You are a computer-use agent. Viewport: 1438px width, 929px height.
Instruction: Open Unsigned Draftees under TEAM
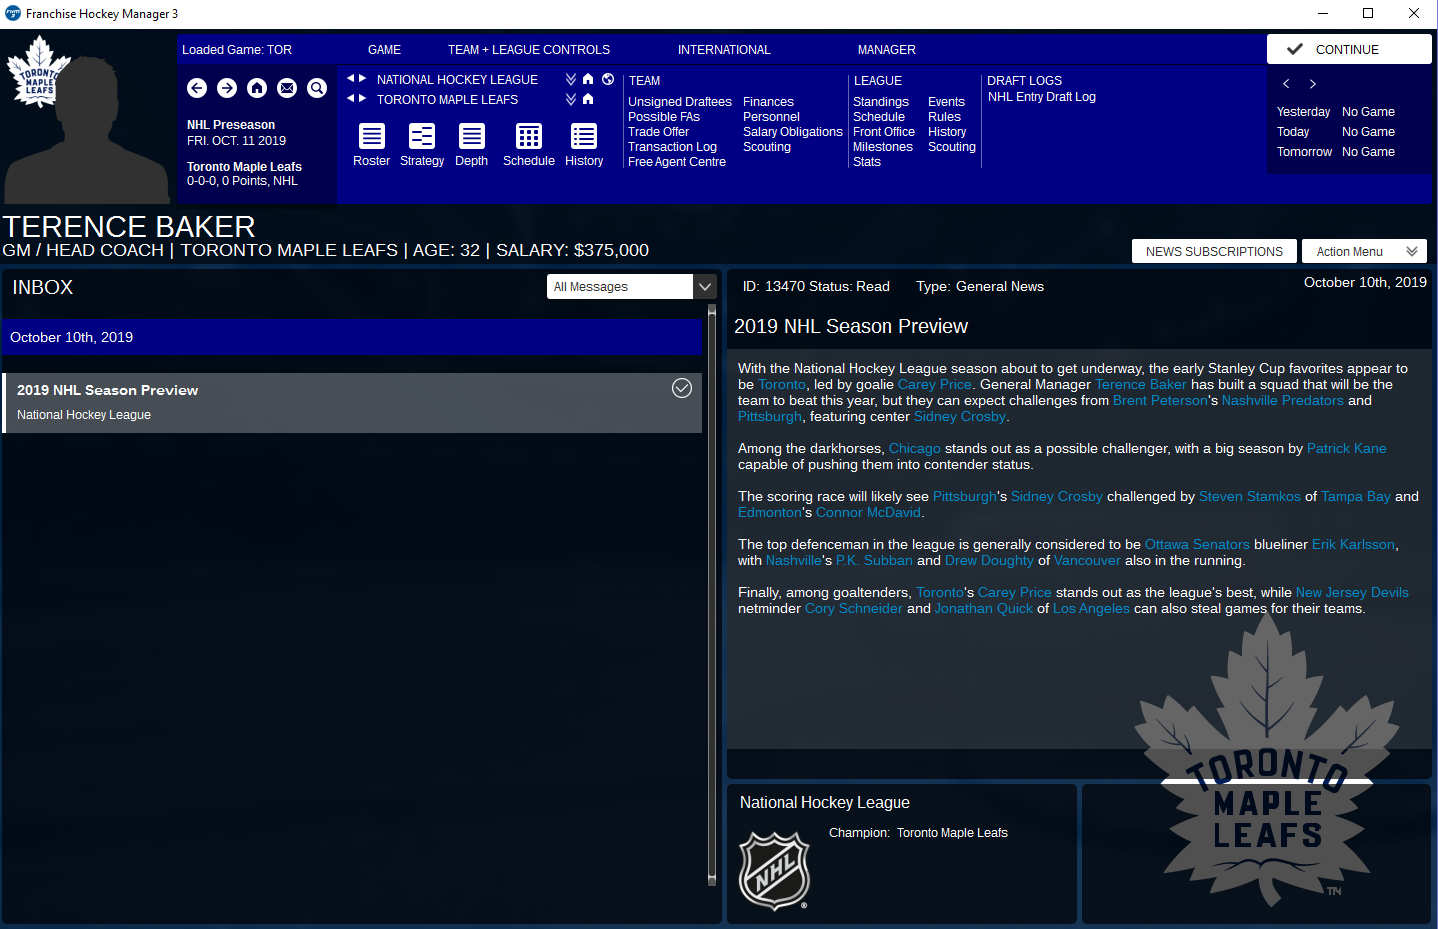click(680, 102)
